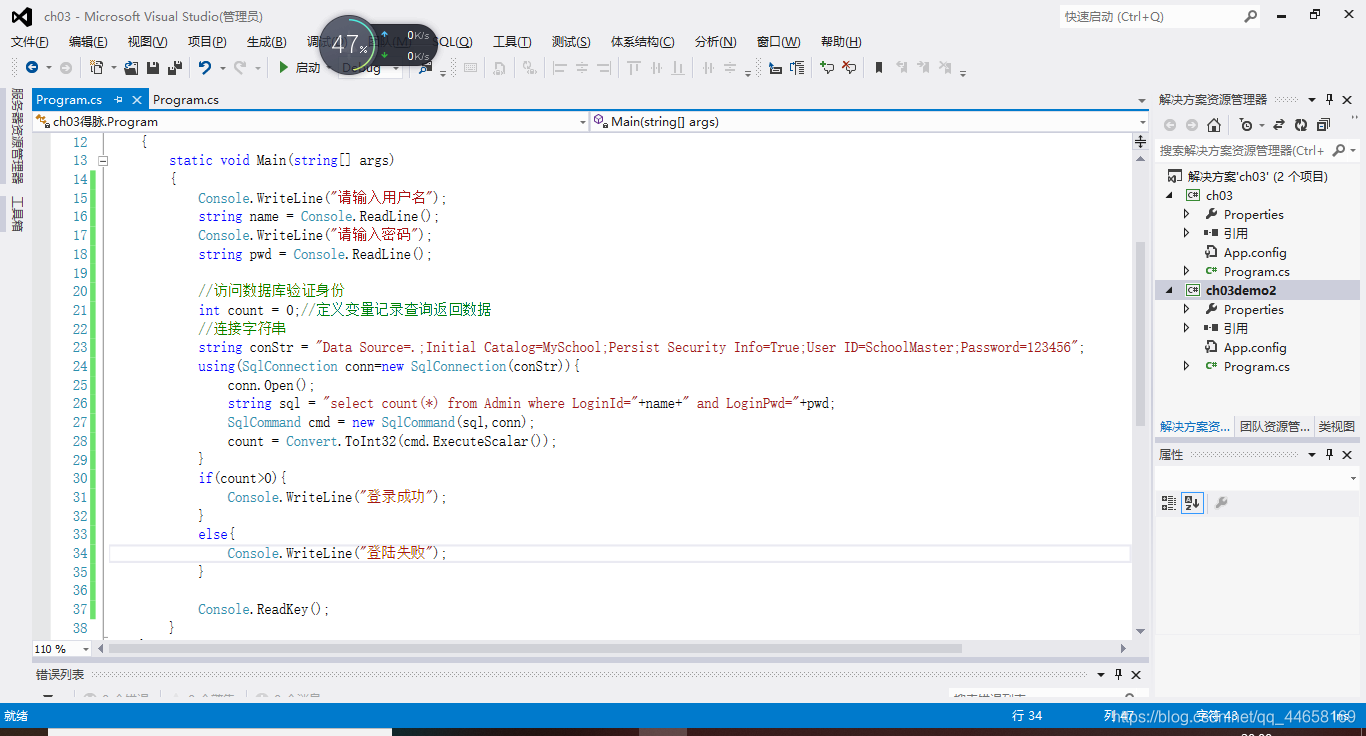This screenshot has width=1366, height=736.
Task: Click the App.config file under ch03demo2
Action: coord(1254,347)
